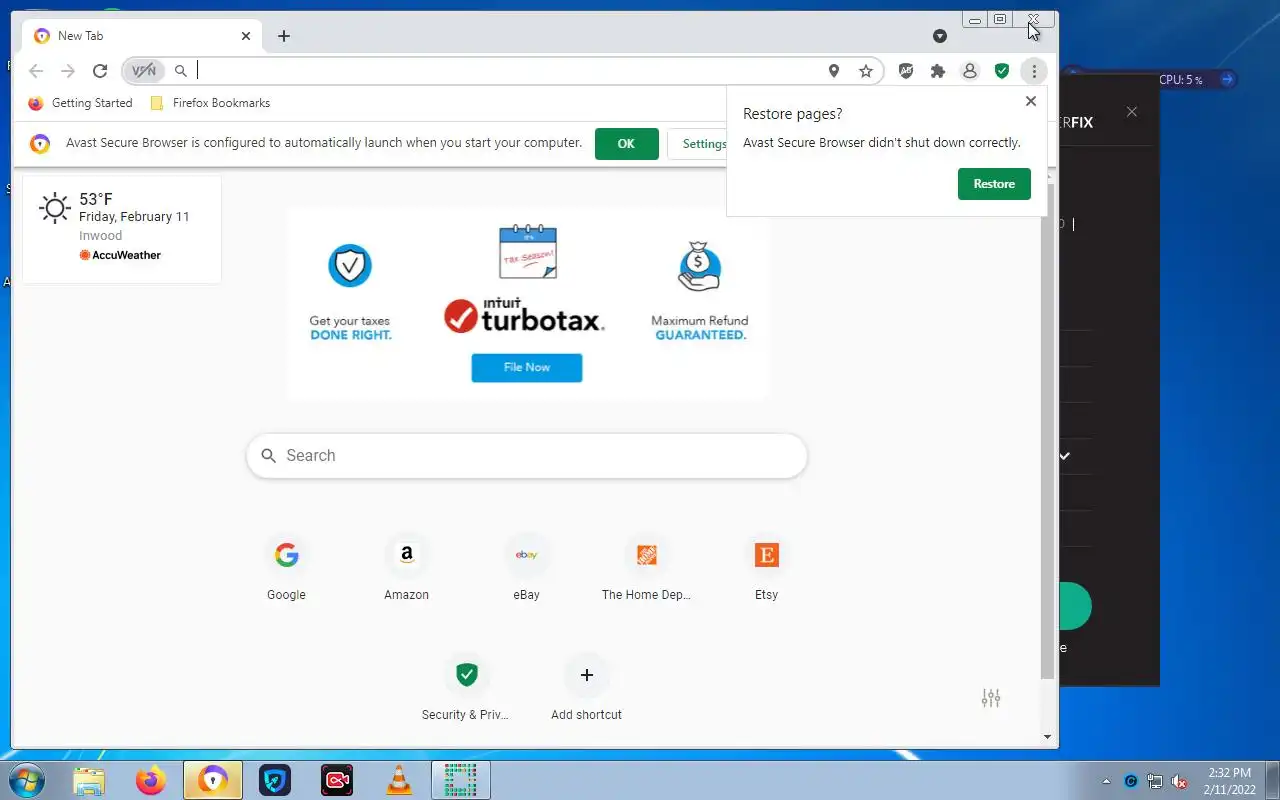Open the Windows Start button
The image size is (1280, 800).
pos(28,780)
